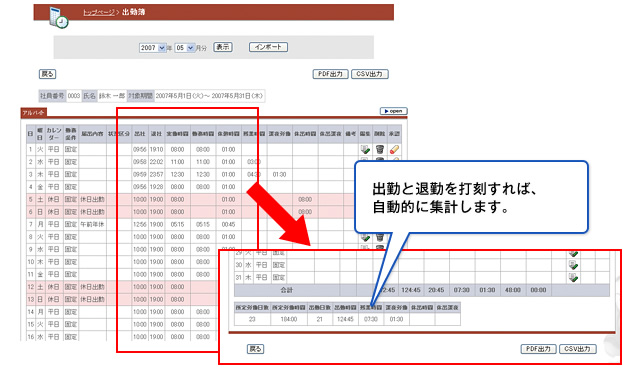
Task: Click the 23 scheduled workdays value
Action: tap(252, 319)
